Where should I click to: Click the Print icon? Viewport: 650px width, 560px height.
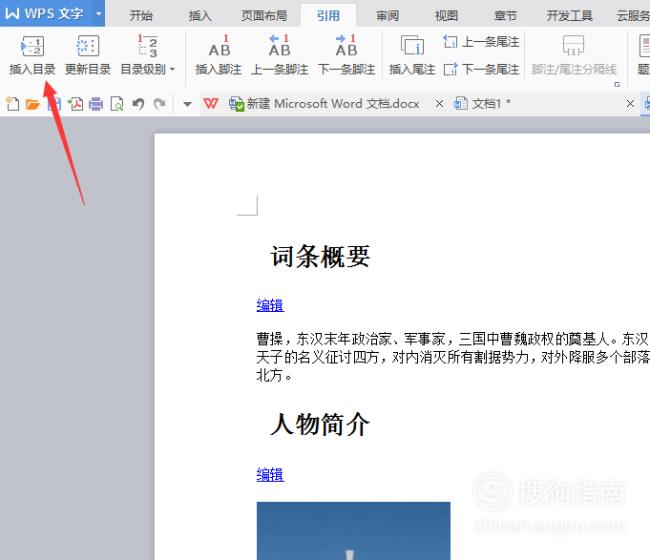pos(96,104)
